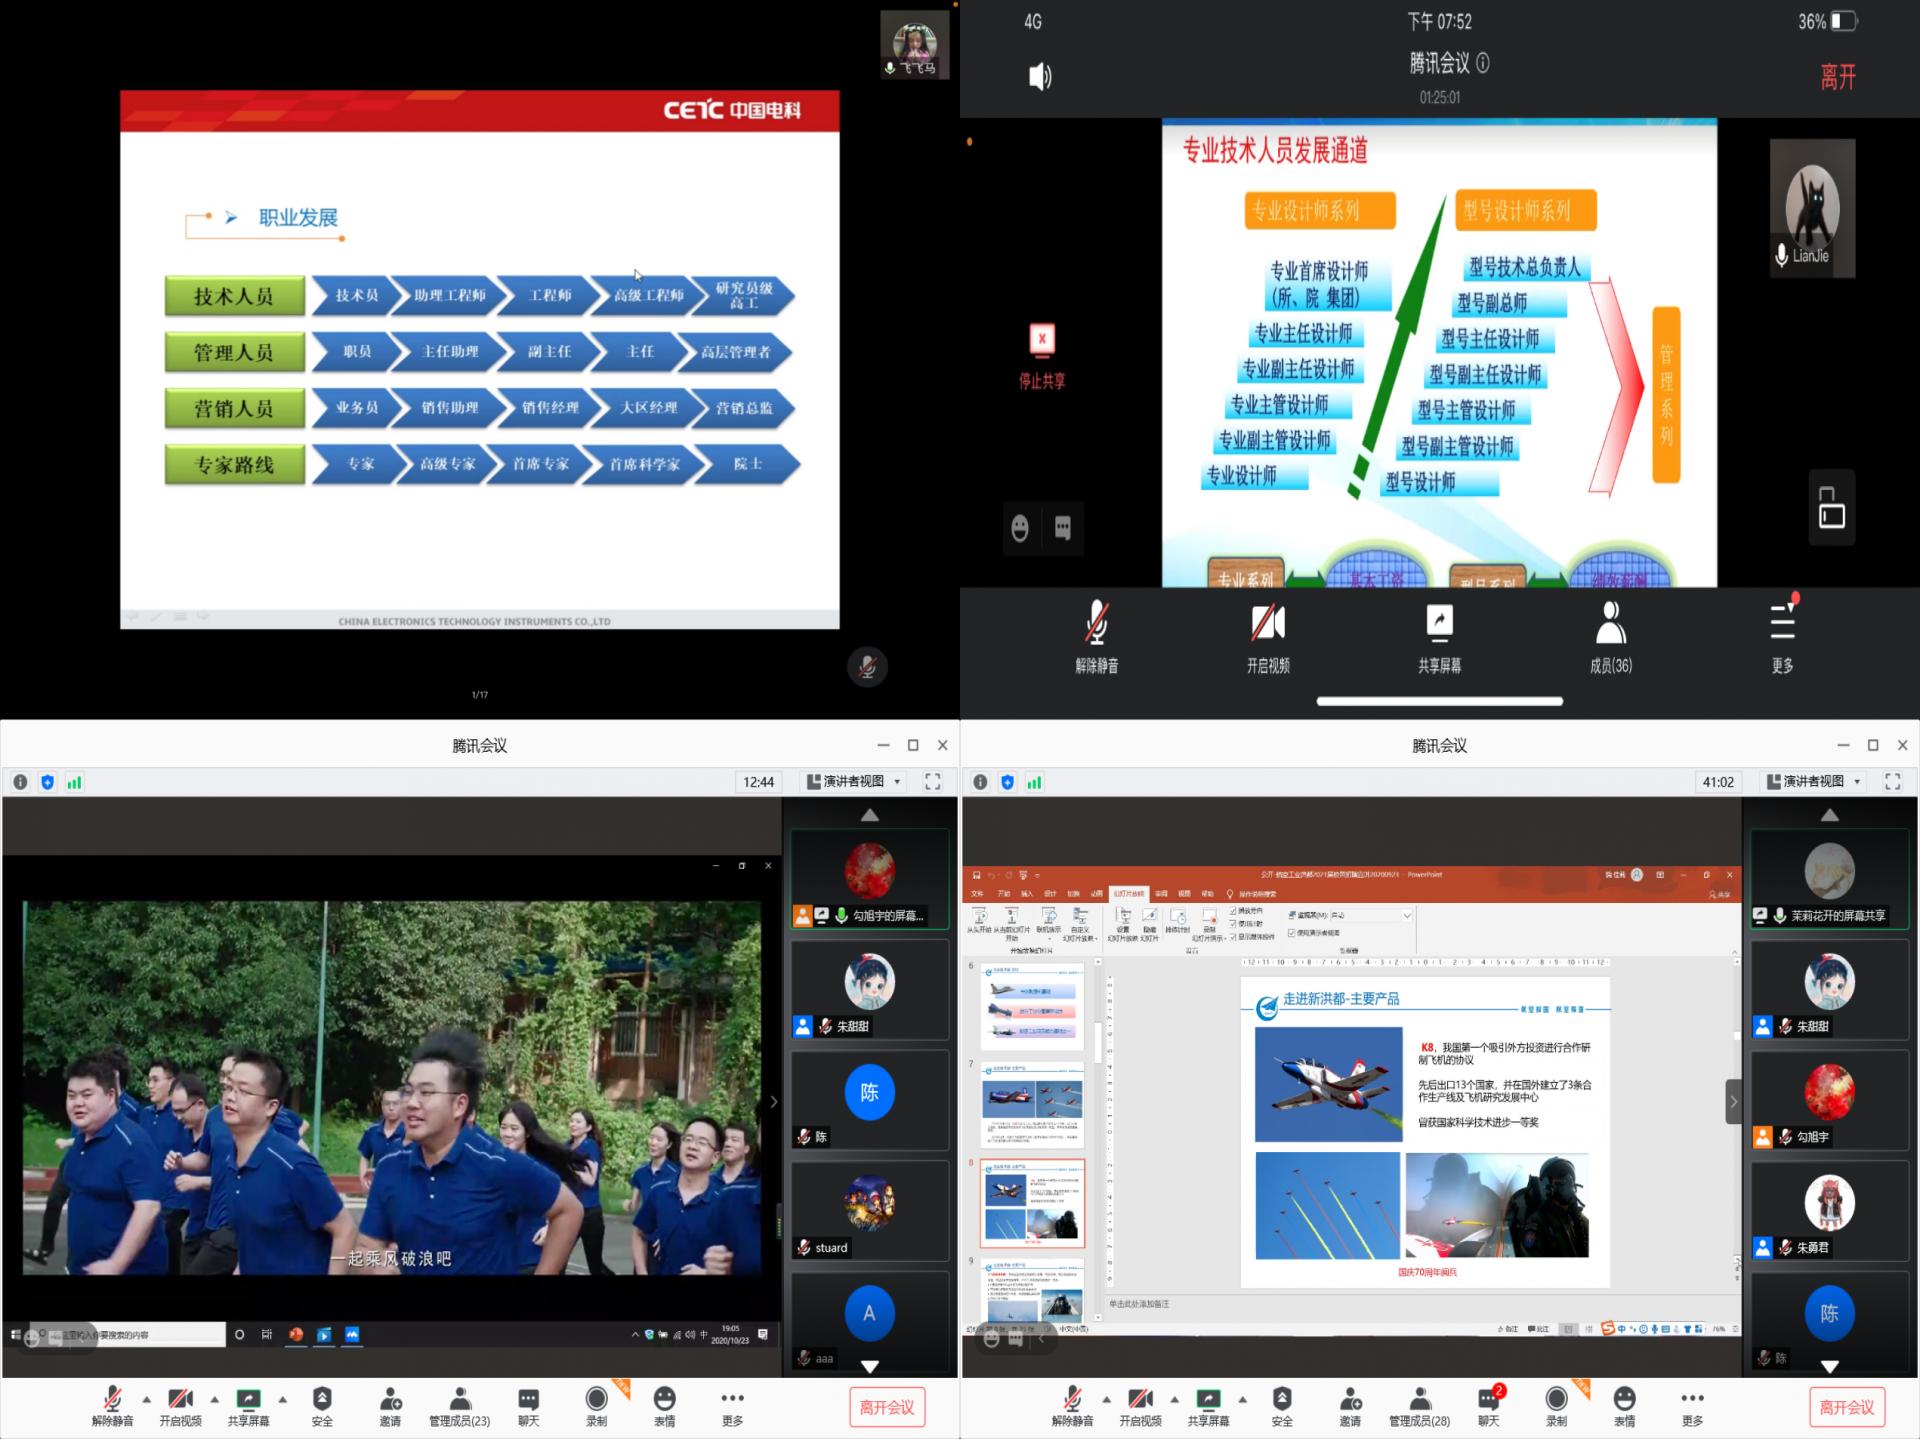Click 录制 record in bottom-left meeting window
The image size is (1920, 1439).
coord(597,1399)
